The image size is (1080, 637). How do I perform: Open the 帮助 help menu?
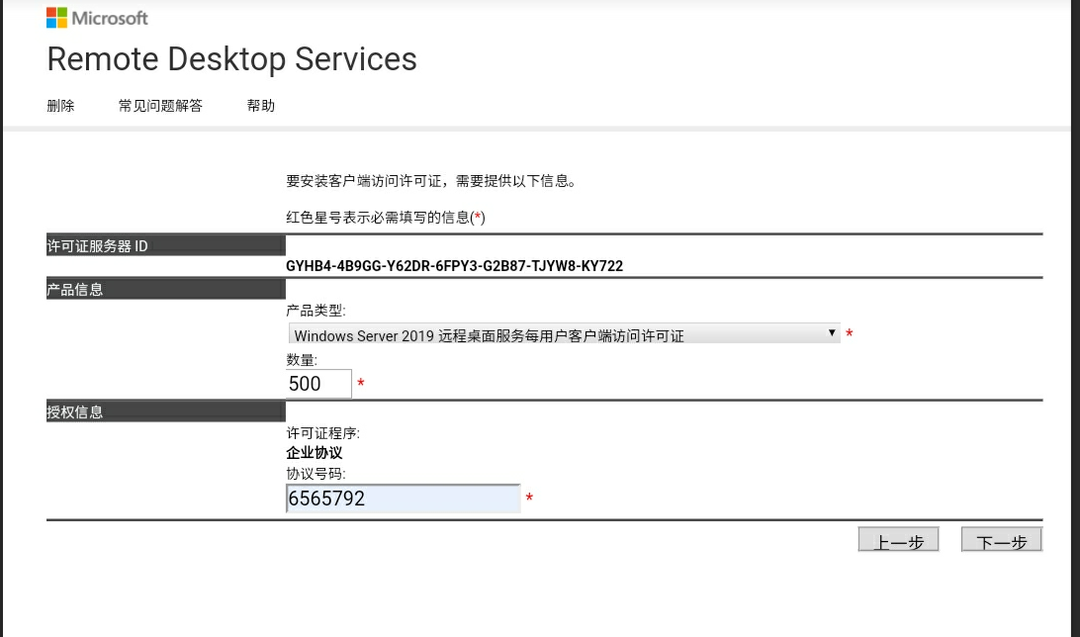[261, 105]
